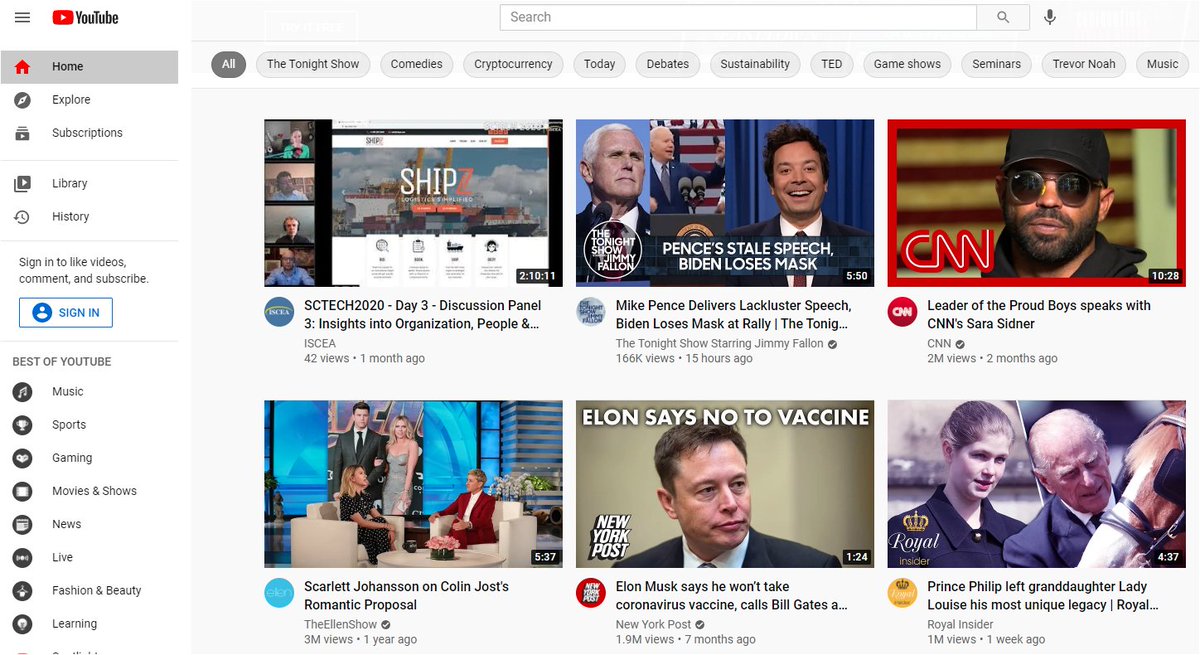This screenshot has height=655, width=1200.
Task: Click the YouTube logo
Action: (x=85, y=17)
